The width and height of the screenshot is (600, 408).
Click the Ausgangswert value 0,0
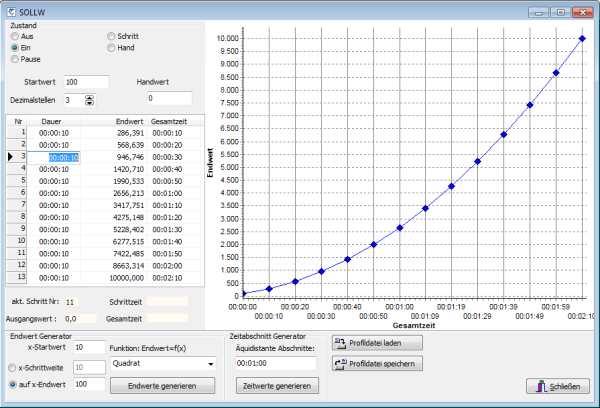pyautogui.click(x=80, y=319)
